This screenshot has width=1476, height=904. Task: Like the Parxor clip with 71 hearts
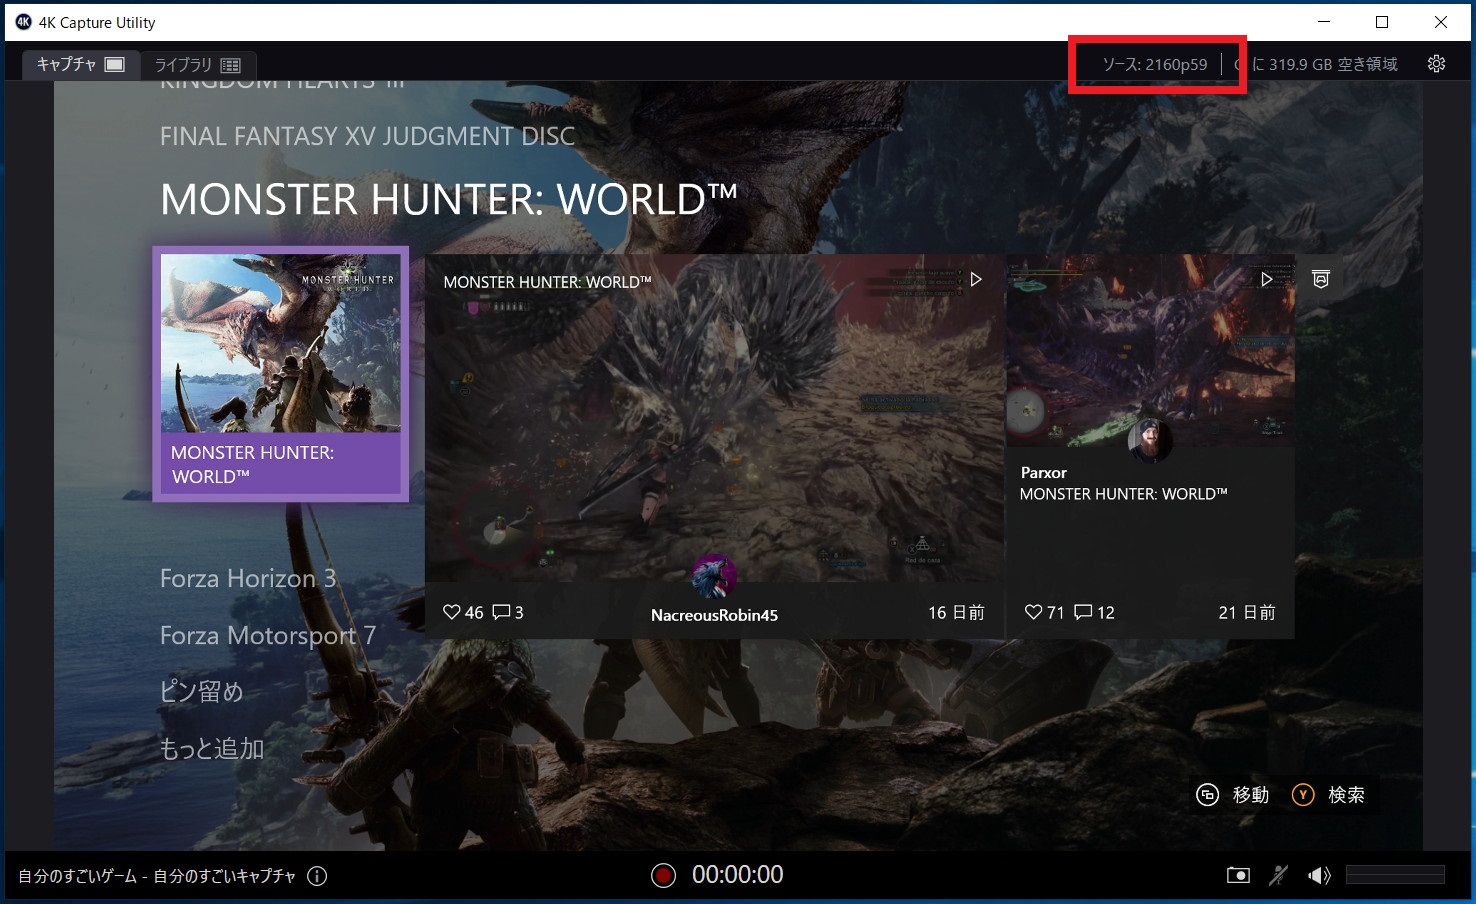[x=1045, y=612]
